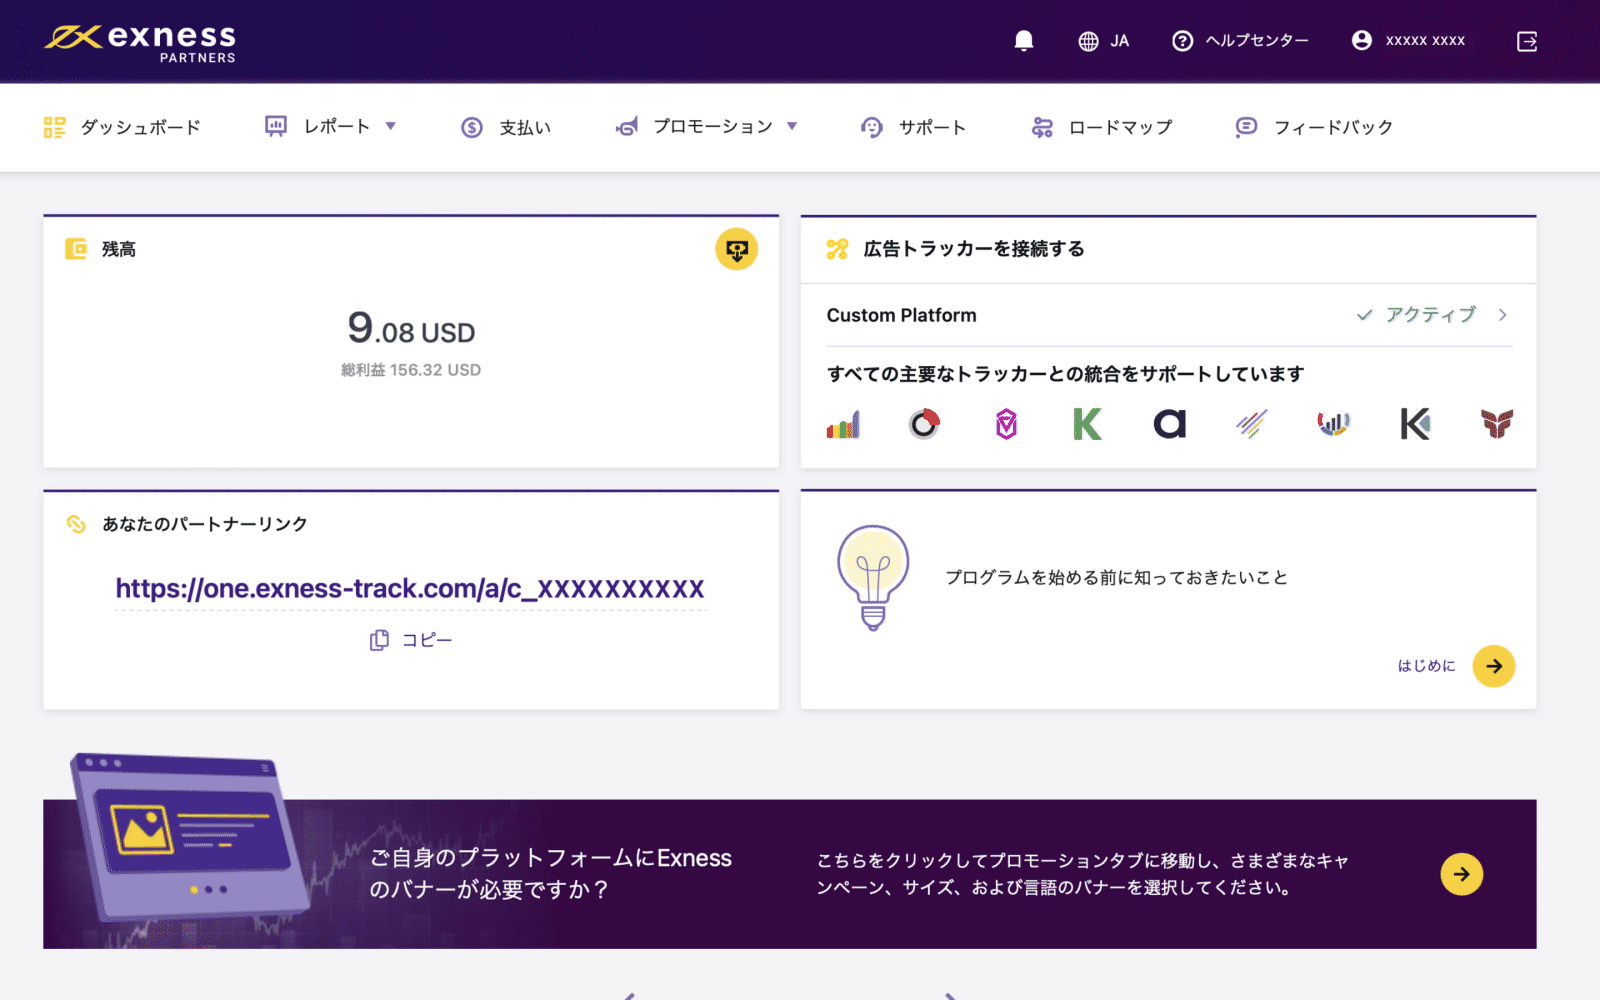Open the プロモーション menu
This screenshot has width=1600, height=1000.
coord(713,126)
